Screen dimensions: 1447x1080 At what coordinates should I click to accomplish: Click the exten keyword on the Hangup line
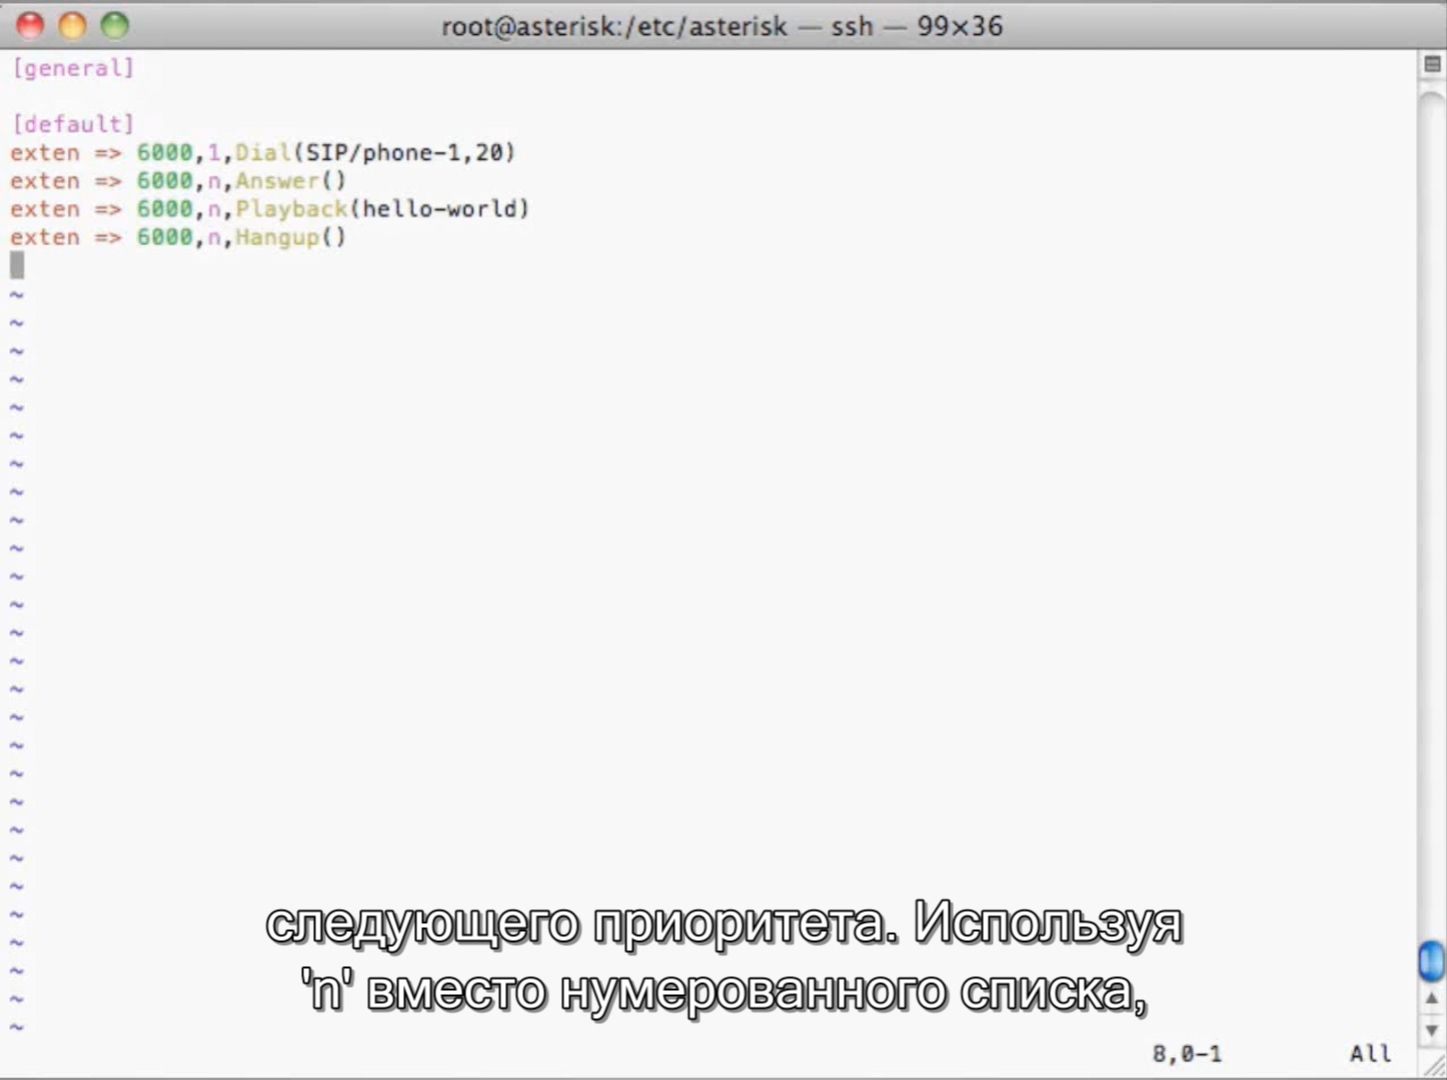point(44,237)
